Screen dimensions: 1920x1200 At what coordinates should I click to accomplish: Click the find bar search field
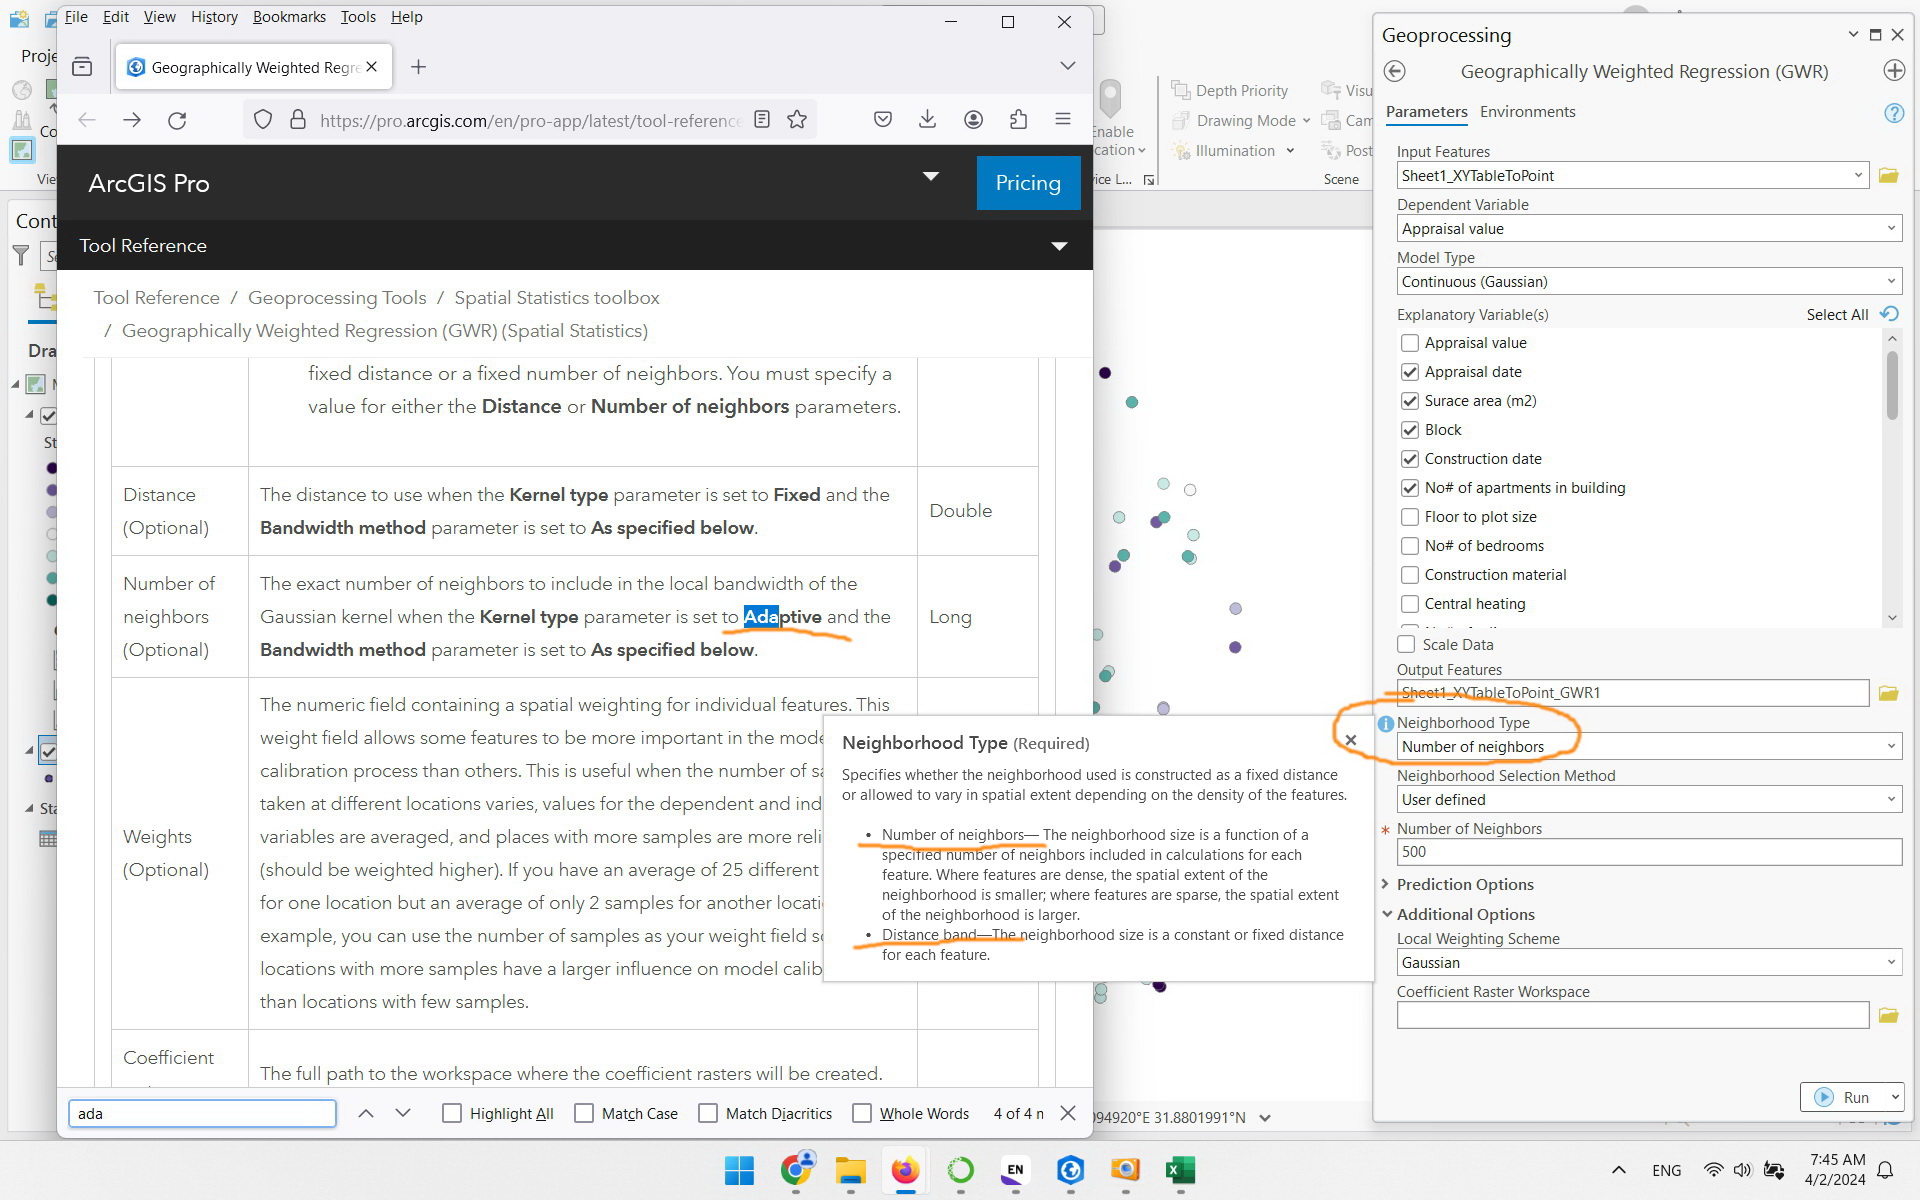[202, 1114]
